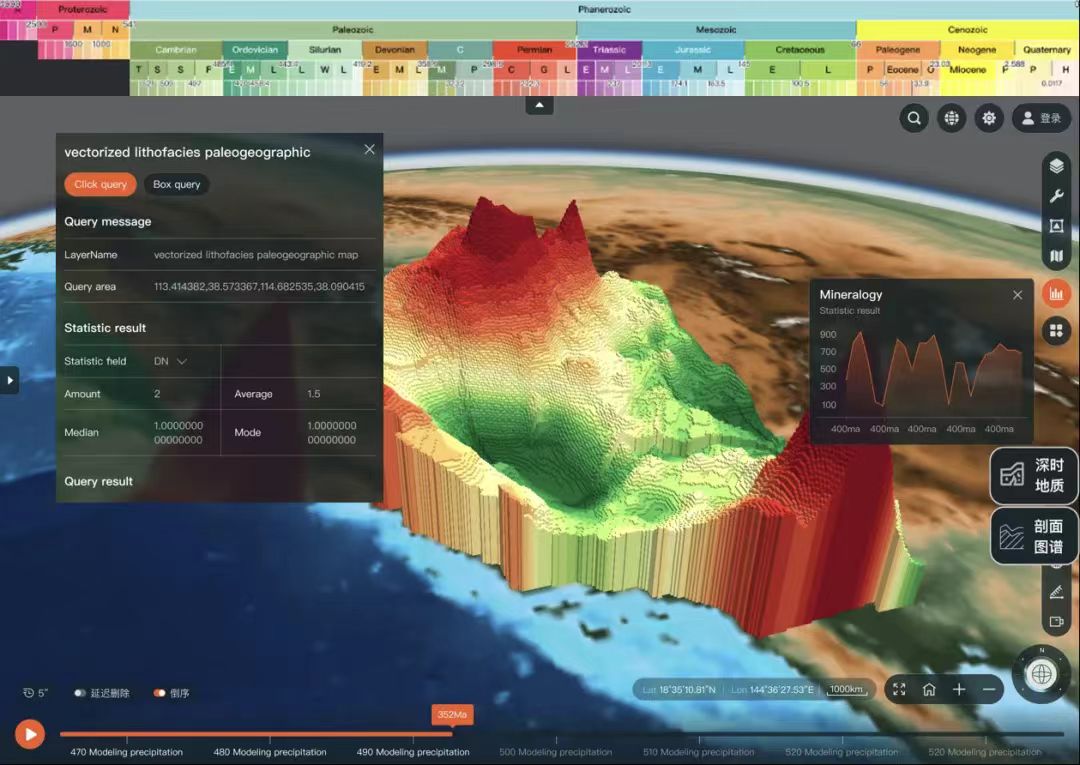Select the Silurian period
The height and width of the screenshot is (765, 1080).
[x=324, y=50]
